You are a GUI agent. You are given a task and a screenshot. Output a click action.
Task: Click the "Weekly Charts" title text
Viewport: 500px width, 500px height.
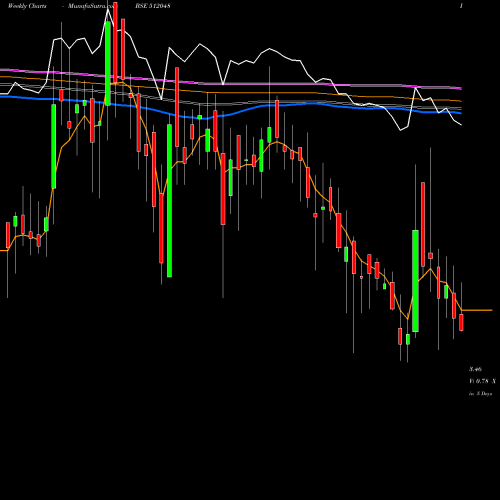click(x=27, y=6)
